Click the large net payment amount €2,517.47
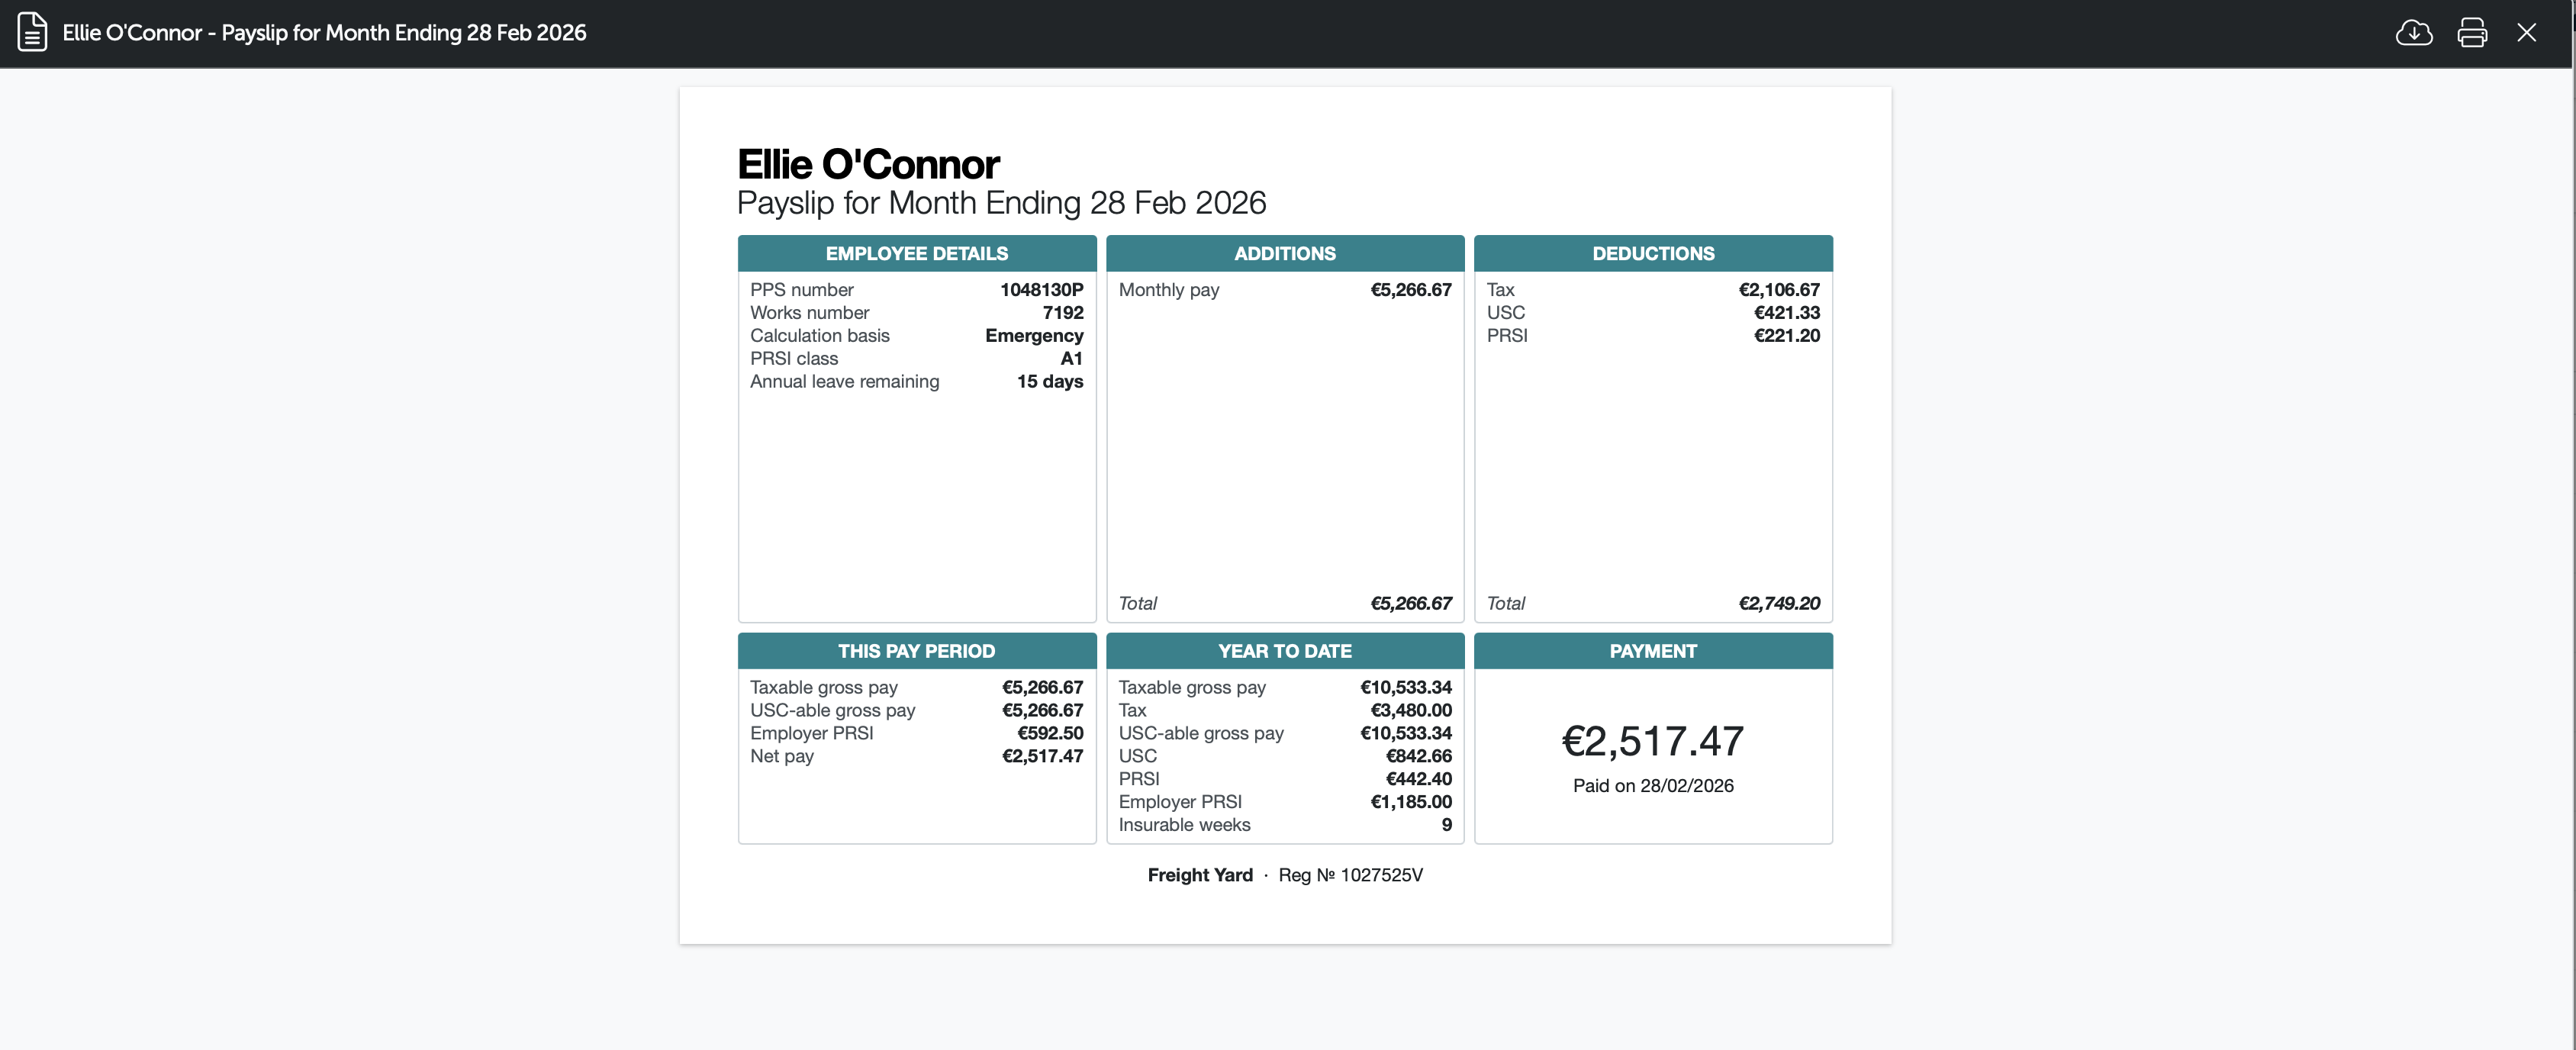The width and height of the screenshot is (2576, 1050). [x=1652, y=741]
